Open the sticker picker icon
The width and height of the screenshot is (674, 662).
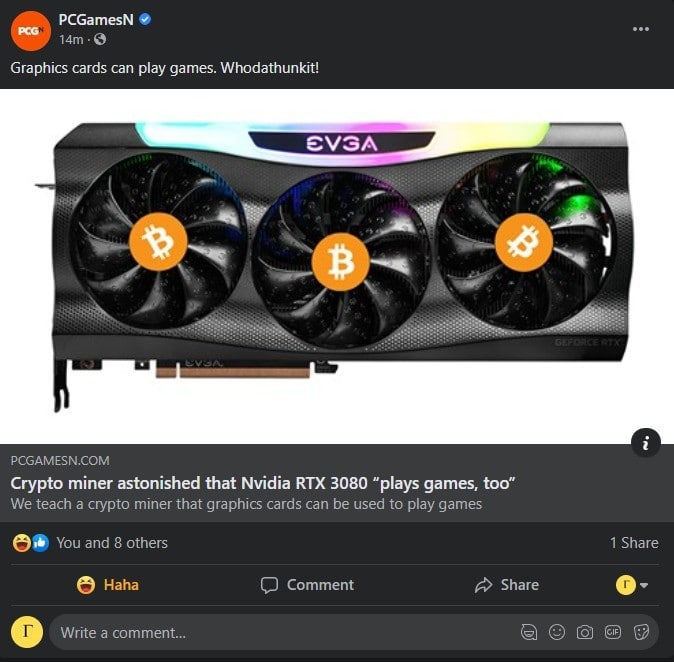coord(641,632)
